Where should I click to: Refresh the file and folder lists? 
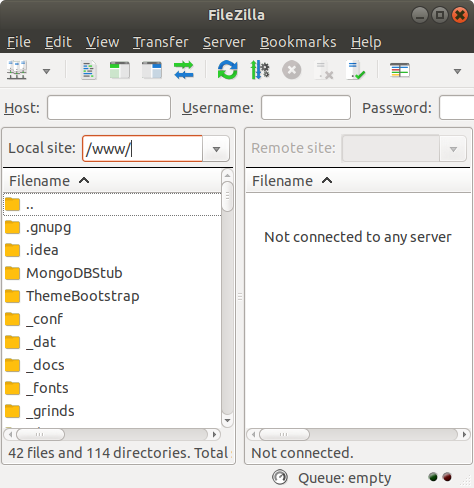tap(228, 70)
